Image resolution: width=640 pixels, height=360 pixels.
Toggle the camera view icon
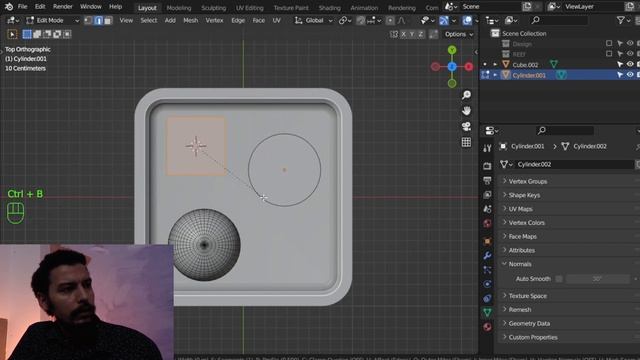tap(466, 127)
